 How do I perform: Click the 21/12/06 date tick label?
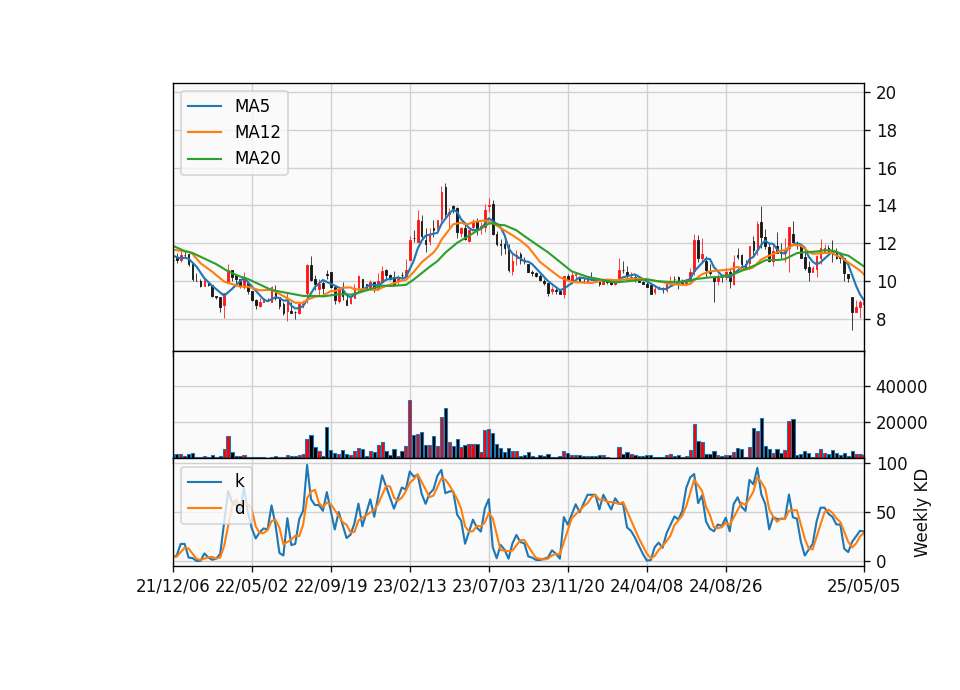pyautogui.click(x=173, y=586)
